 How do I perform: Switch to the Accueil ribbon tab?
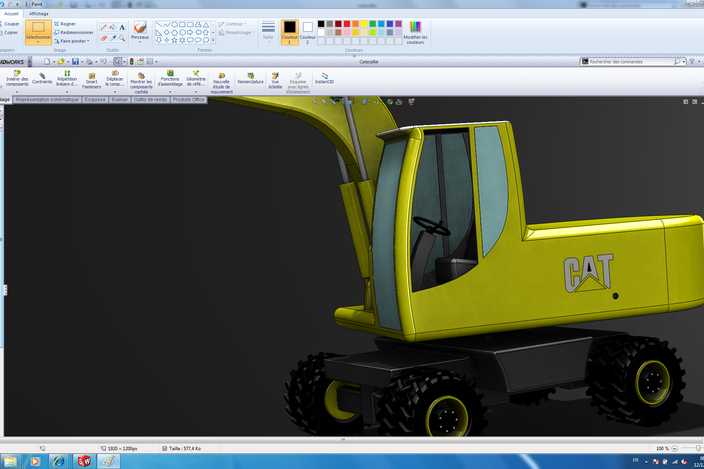click(x=11, y=13)
